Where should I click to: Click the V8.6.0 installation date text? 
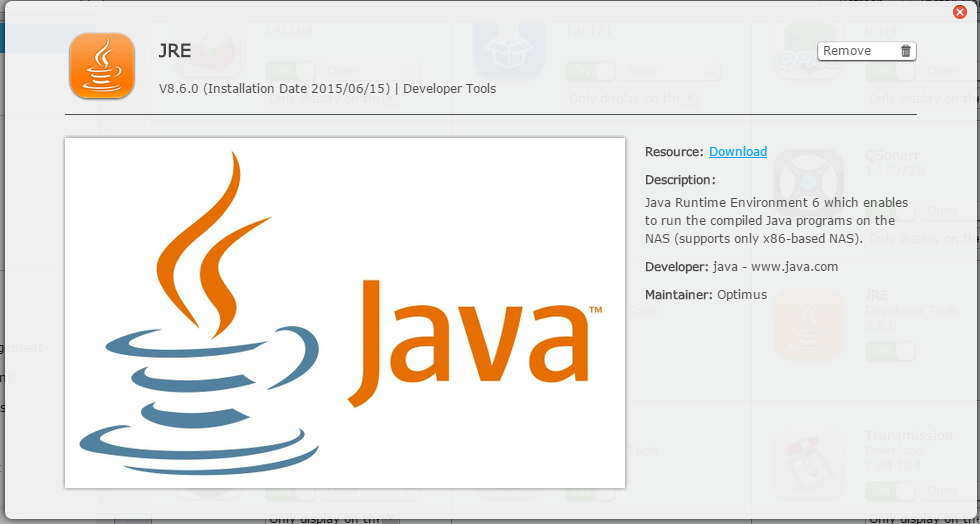275,89
